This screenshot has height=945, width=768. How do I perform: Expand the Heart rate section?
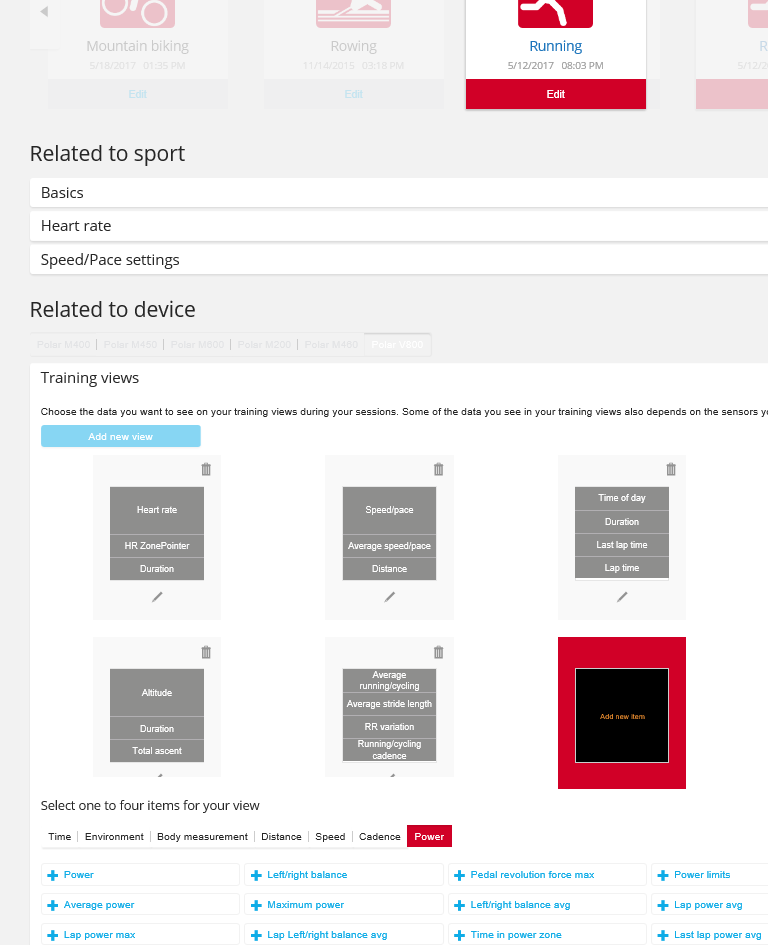pyautogui.click(x=398, y=226)
